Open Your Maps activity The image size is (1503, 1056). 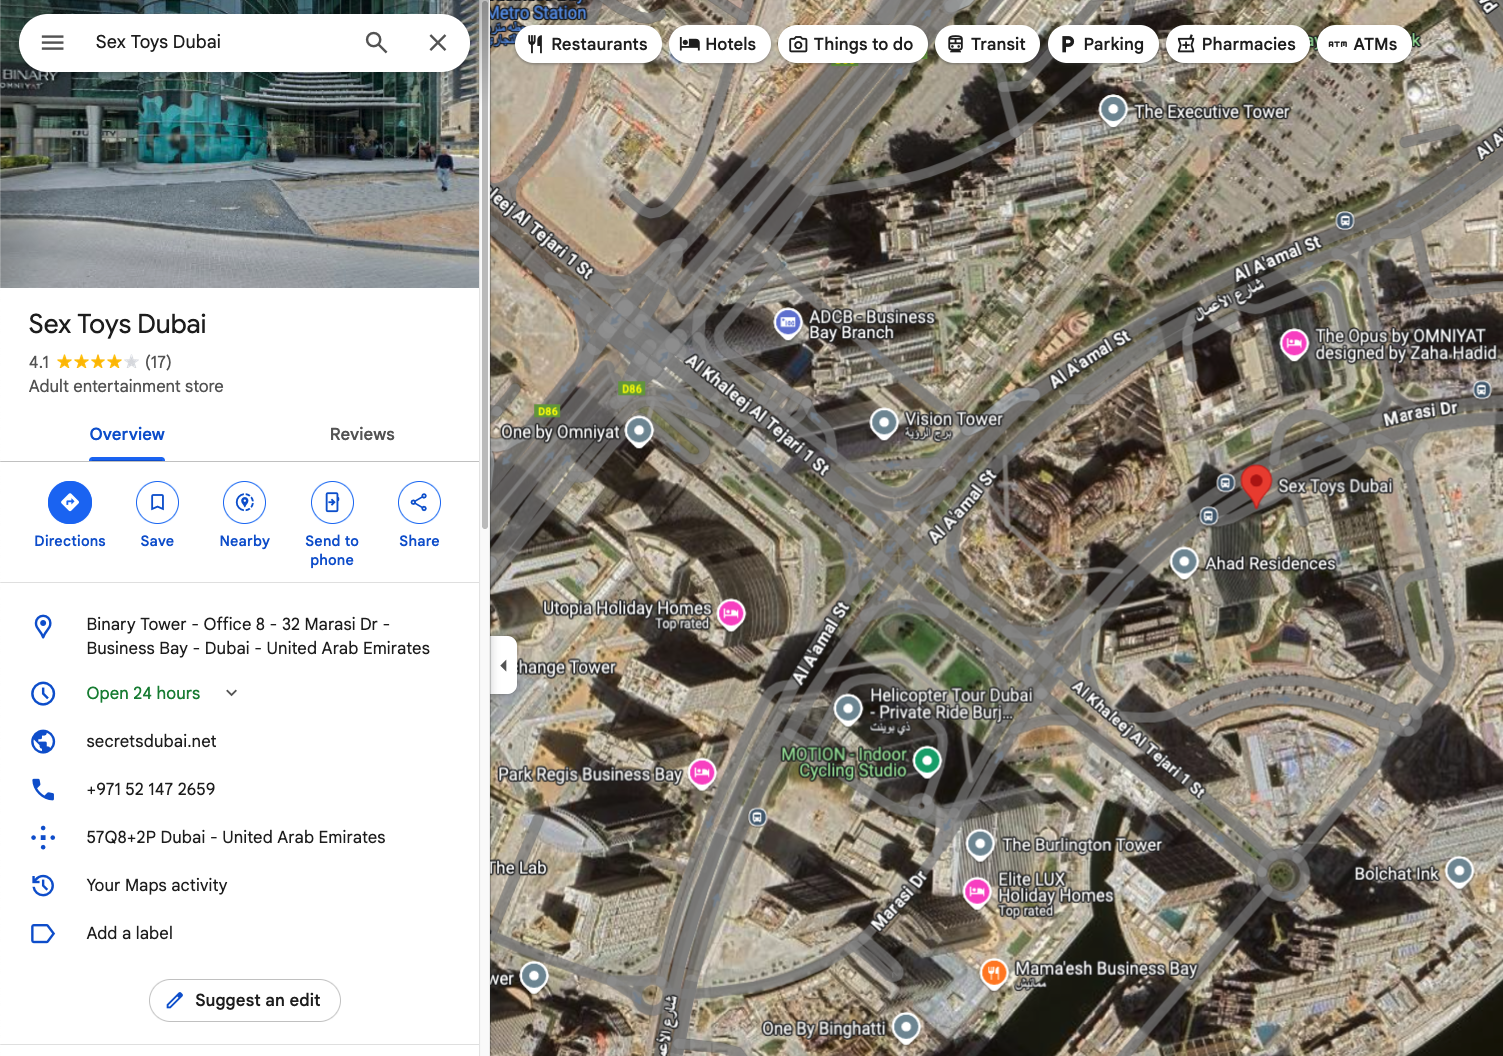pyautogui.click(x=157, y=885)
